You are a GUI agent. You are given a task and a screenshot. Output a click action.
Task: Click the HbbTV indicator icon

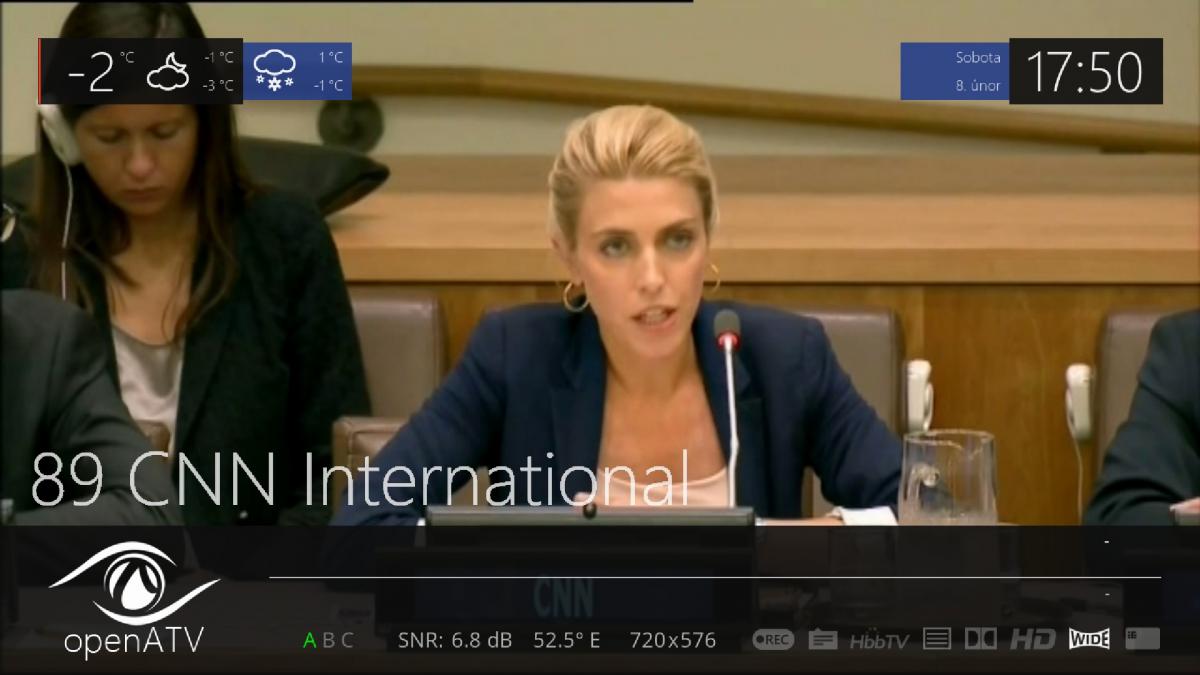[879, 641]
